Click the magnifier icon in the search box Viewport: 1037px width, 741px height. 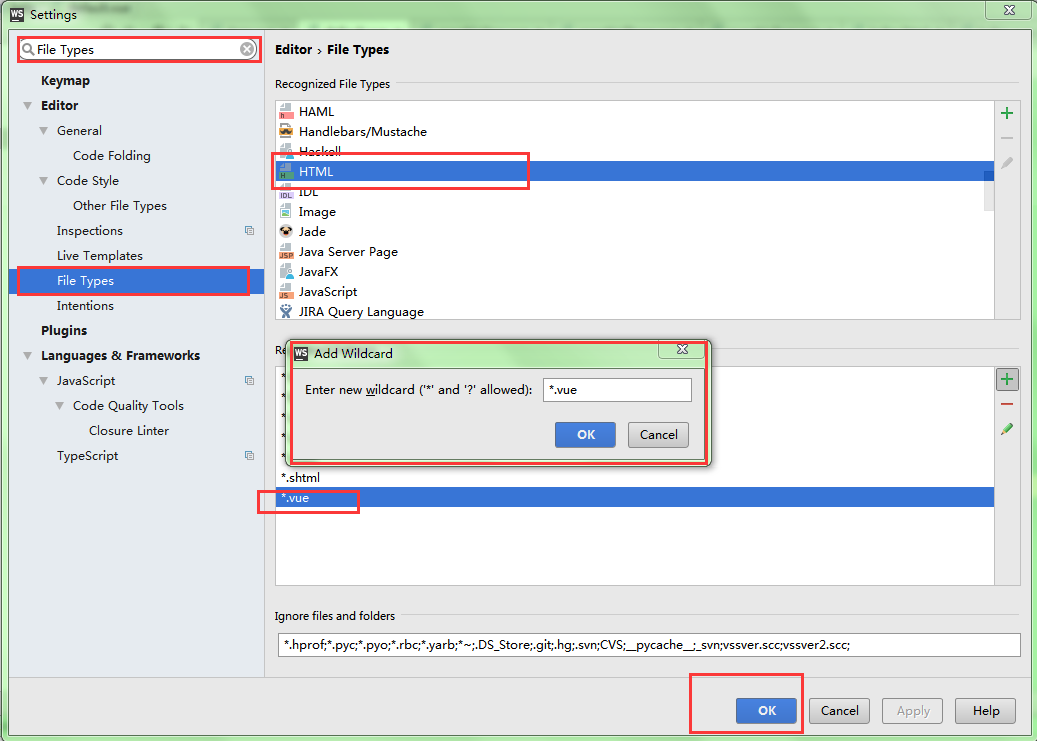(x=28, y=50)
